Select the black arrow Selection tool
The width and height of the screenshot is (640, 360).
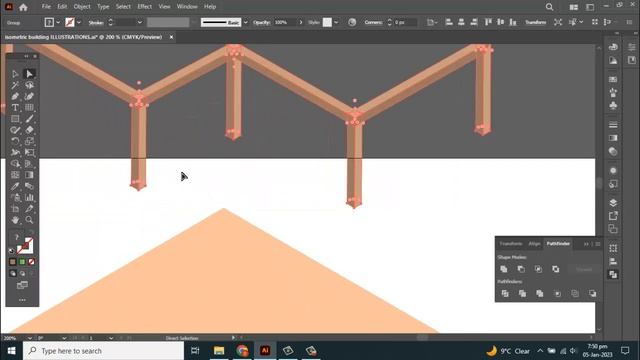pyautogui.click(x=15, y=74)
